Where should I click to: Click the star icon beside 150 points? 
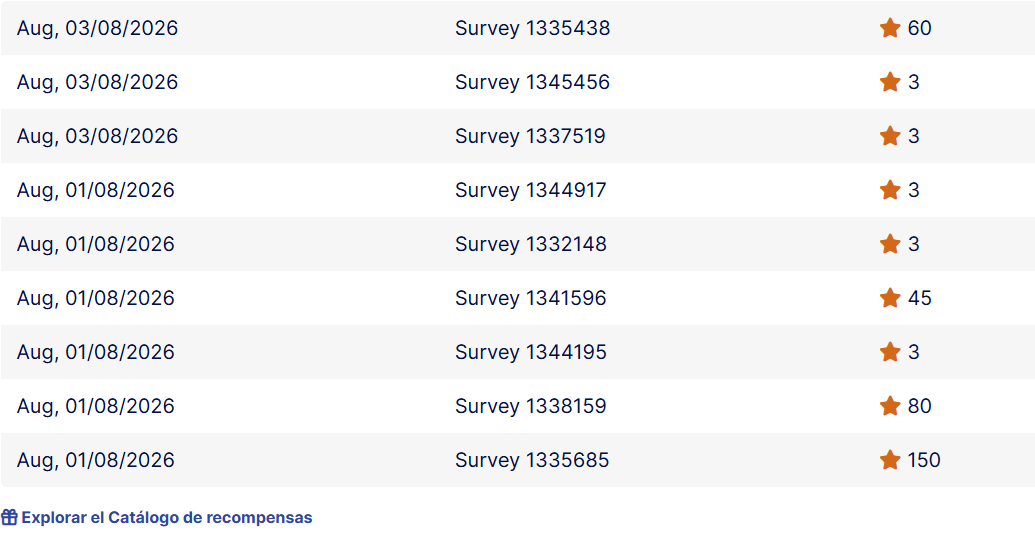[890, 460]
